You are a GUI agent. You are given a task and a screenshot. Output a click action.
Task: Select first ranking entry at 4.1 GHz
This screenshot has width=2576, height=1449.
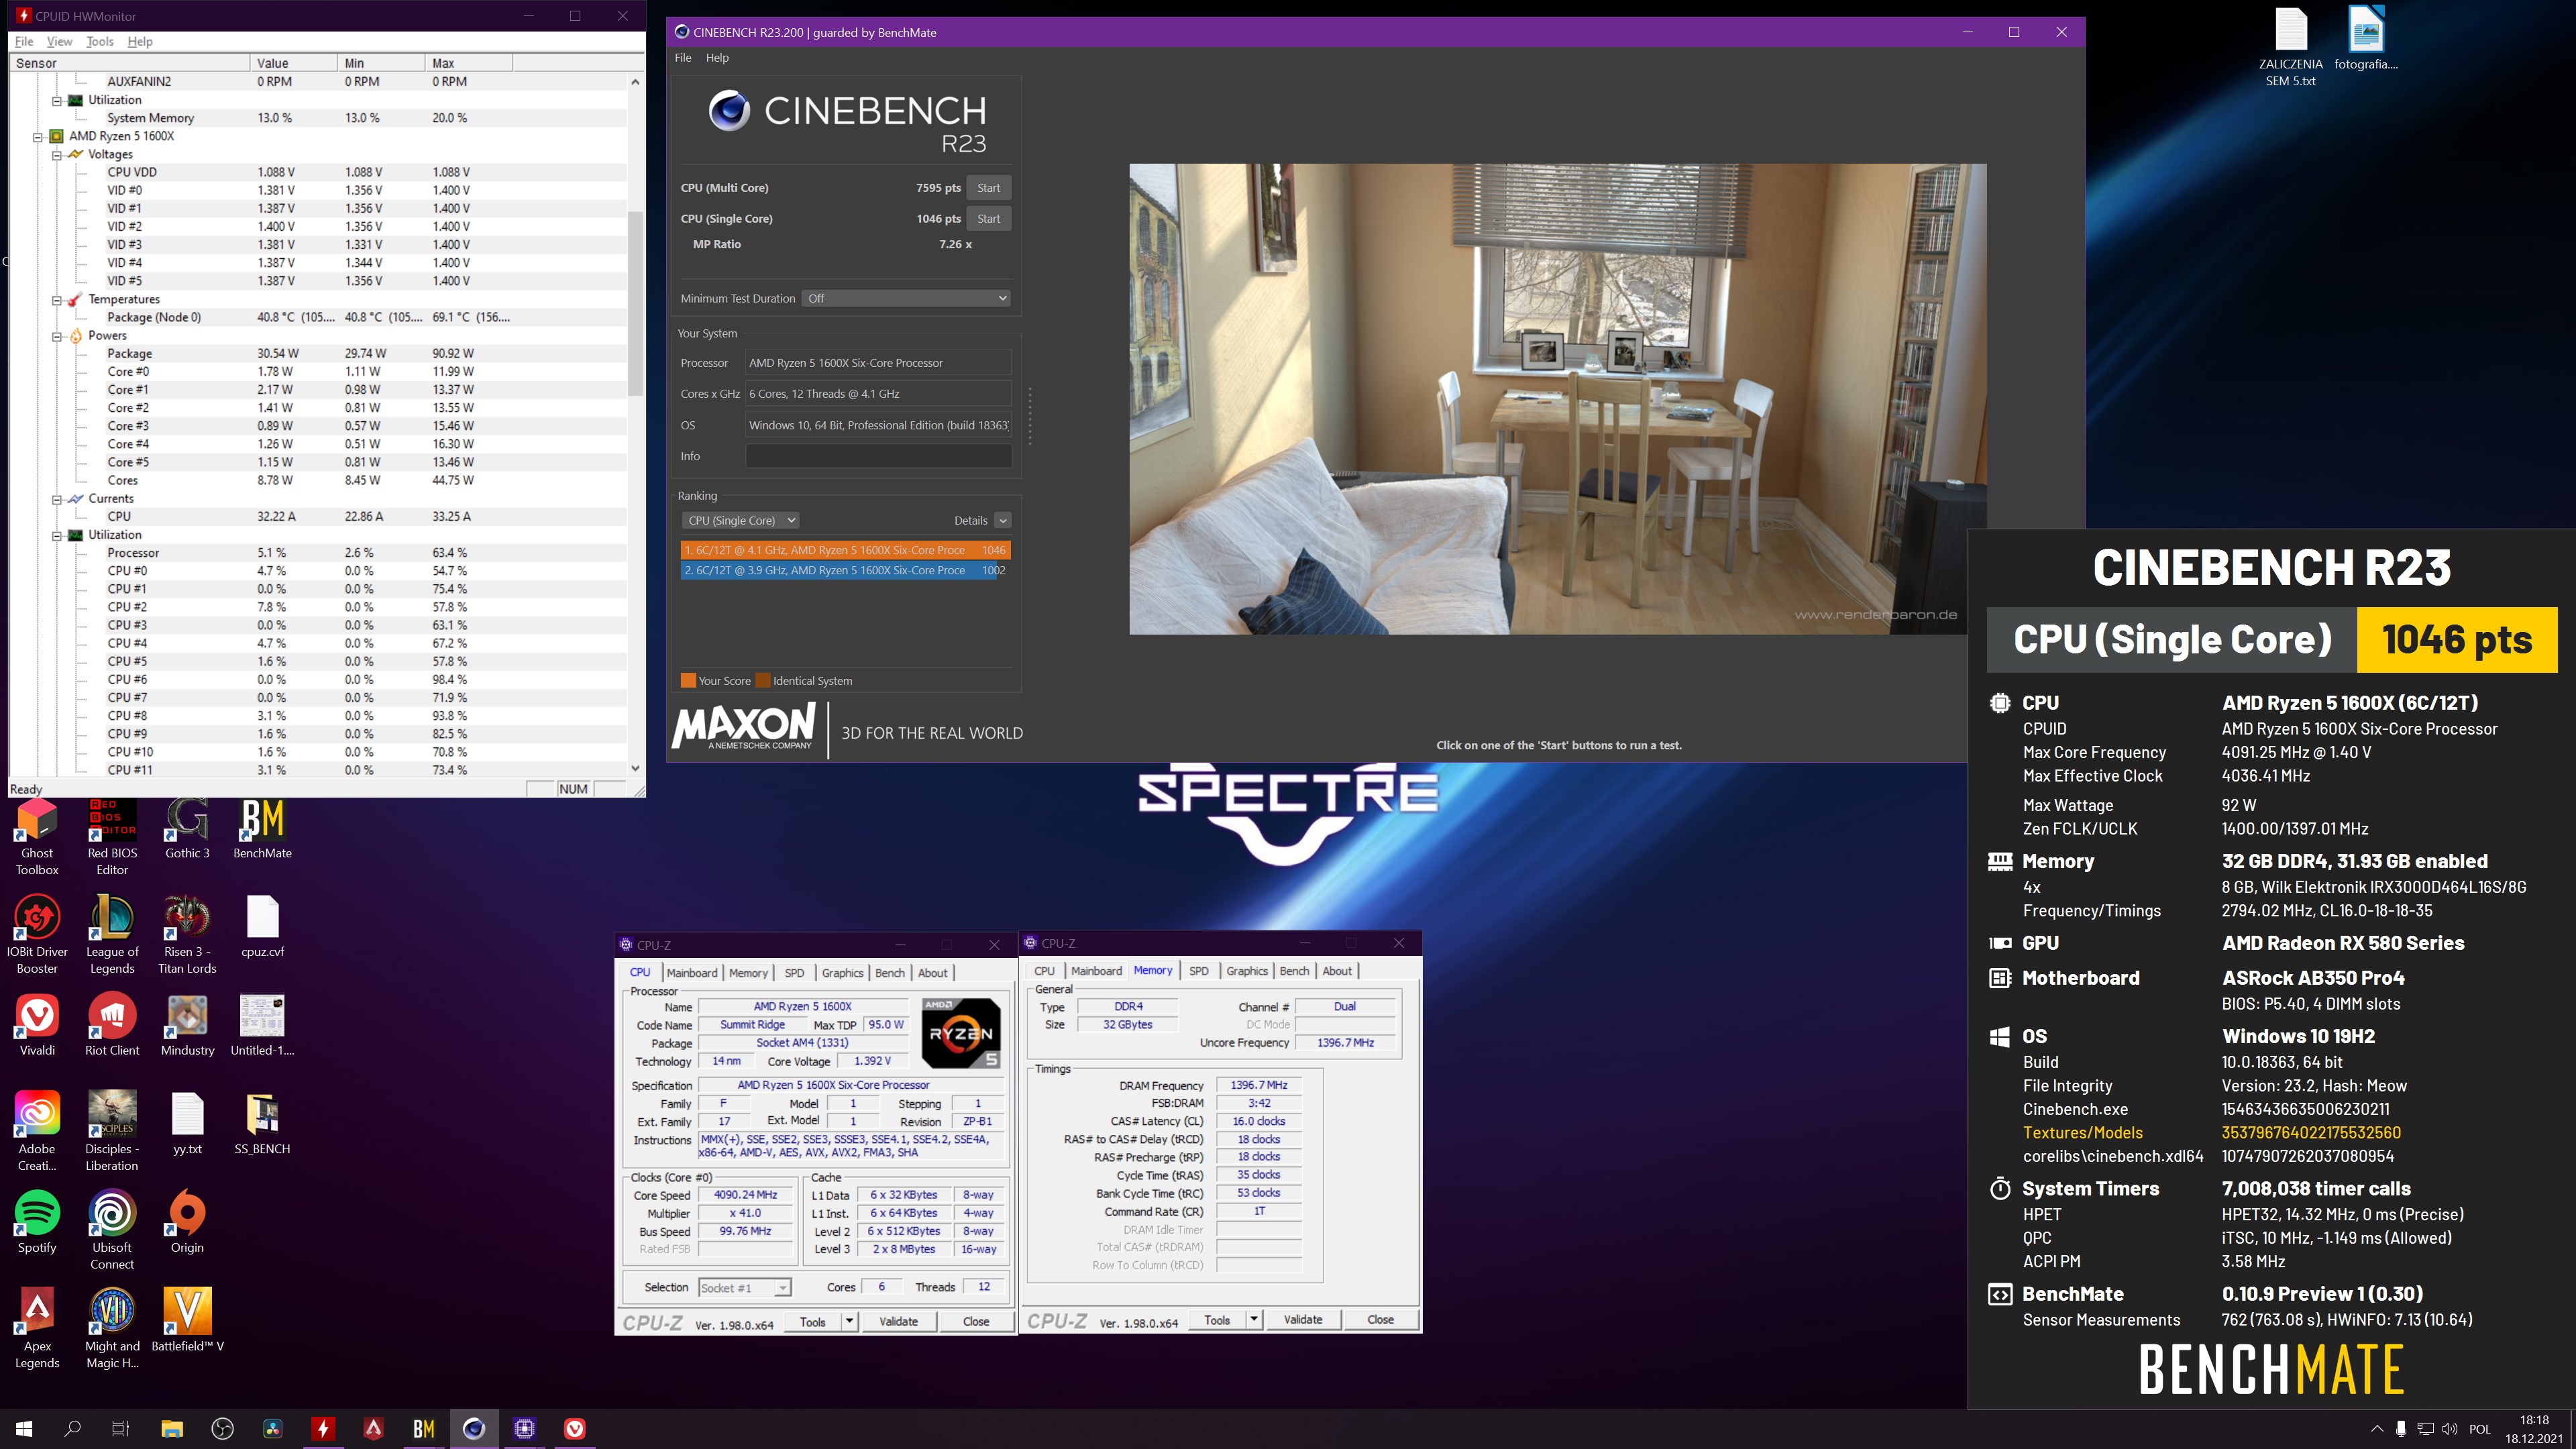pos(845,550)
